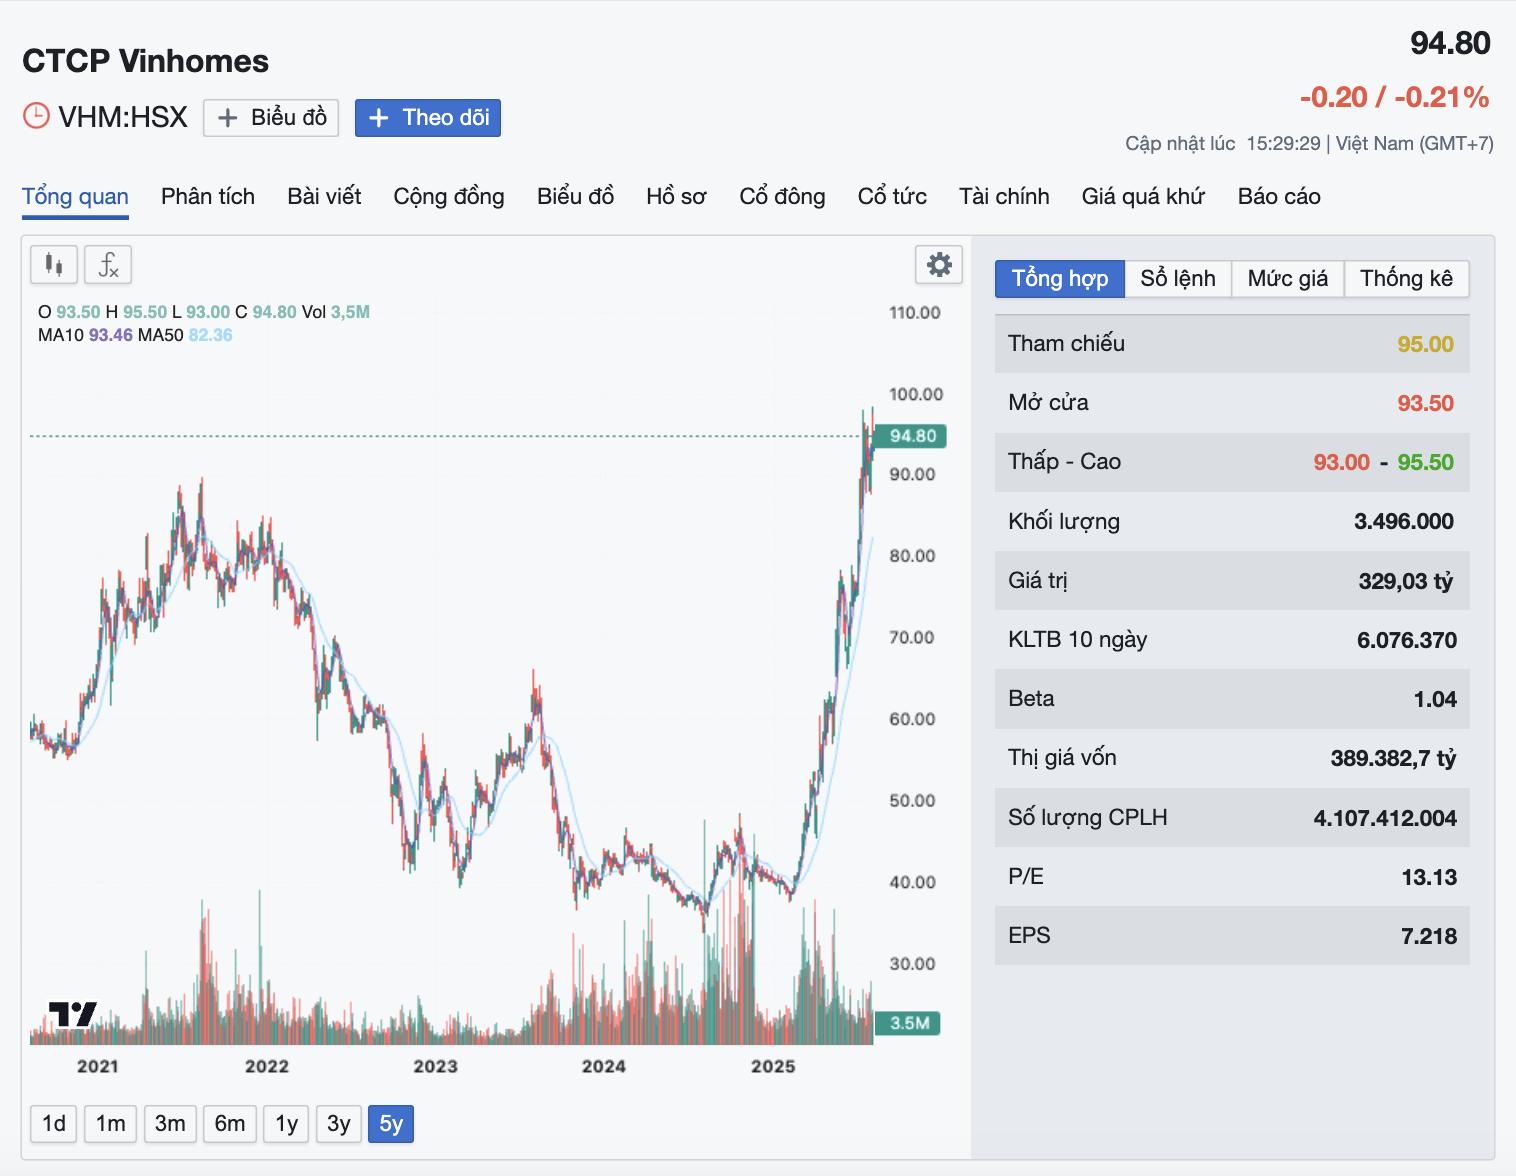Image resolution: width=1516 pixels, height=1176 pixels.
Task: Switch to the Thống kê panel tab
Action: 1406,279
